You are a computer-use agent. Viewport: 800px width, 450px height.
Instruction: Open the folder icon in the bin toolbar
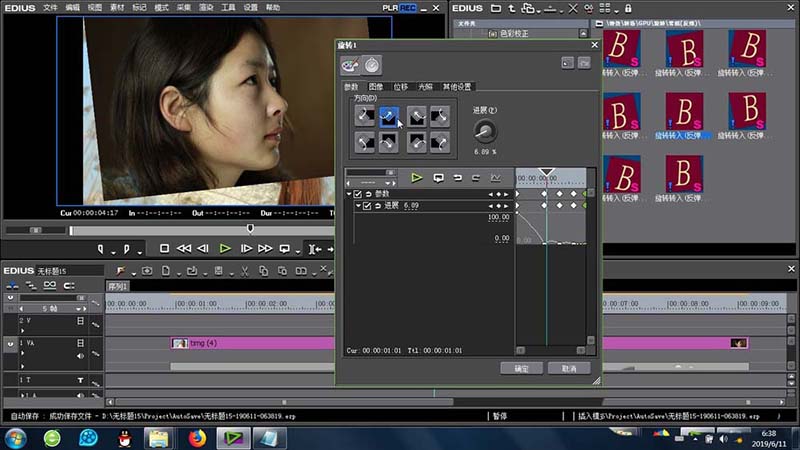point(495,8)
